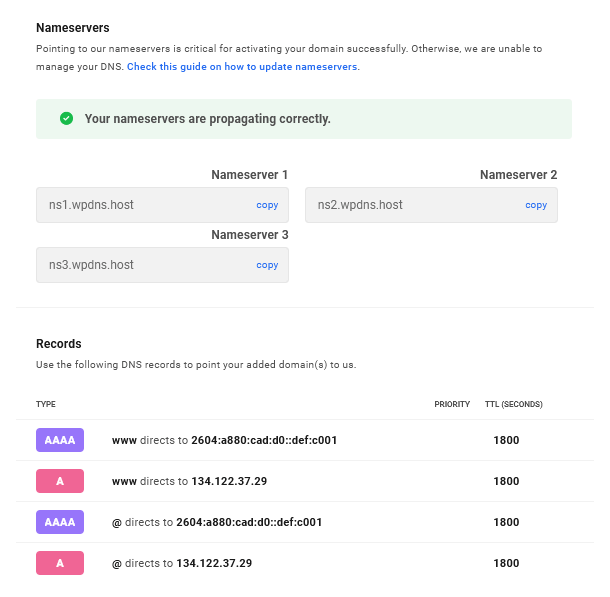Click the TTL (SECONDS) column header

coord(514,404)
